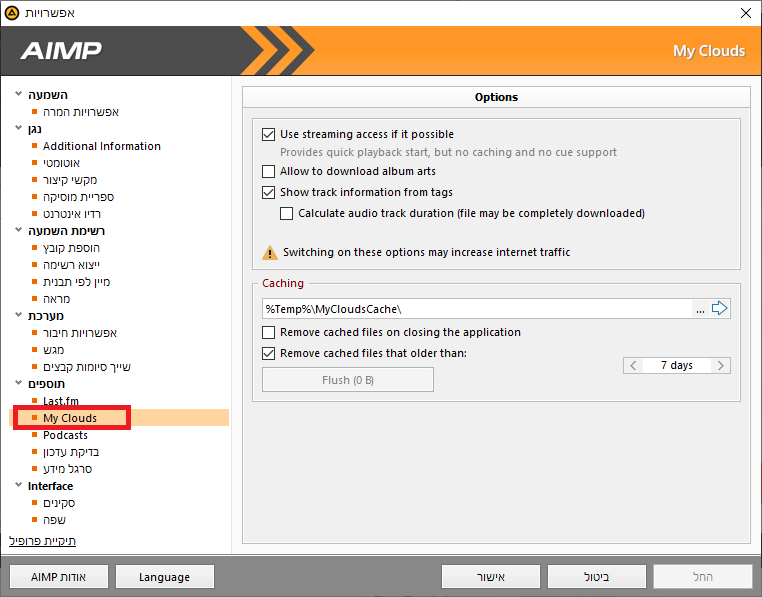Select My Clouds in the tree
This screenshot has width=762, height=597.
pos(70,418)
